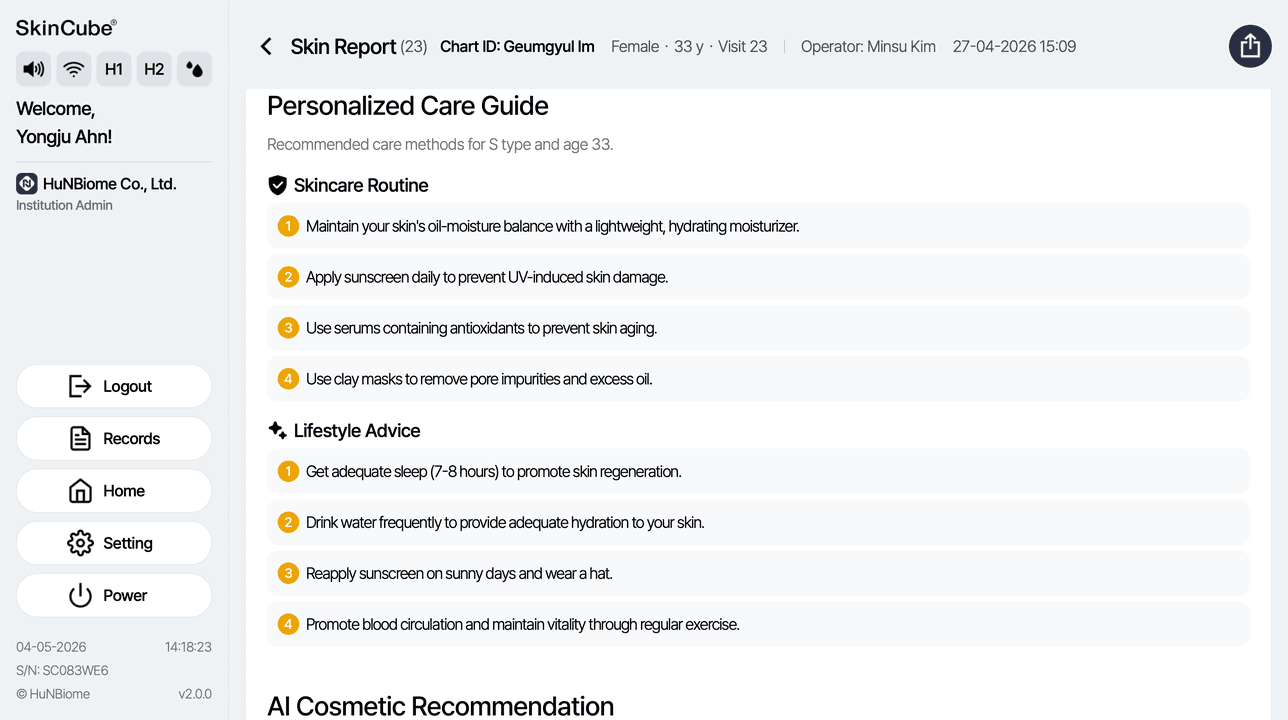Select the clay masks tip
This screenshot has height=720, width=1288.
click(x=758, y=379)
